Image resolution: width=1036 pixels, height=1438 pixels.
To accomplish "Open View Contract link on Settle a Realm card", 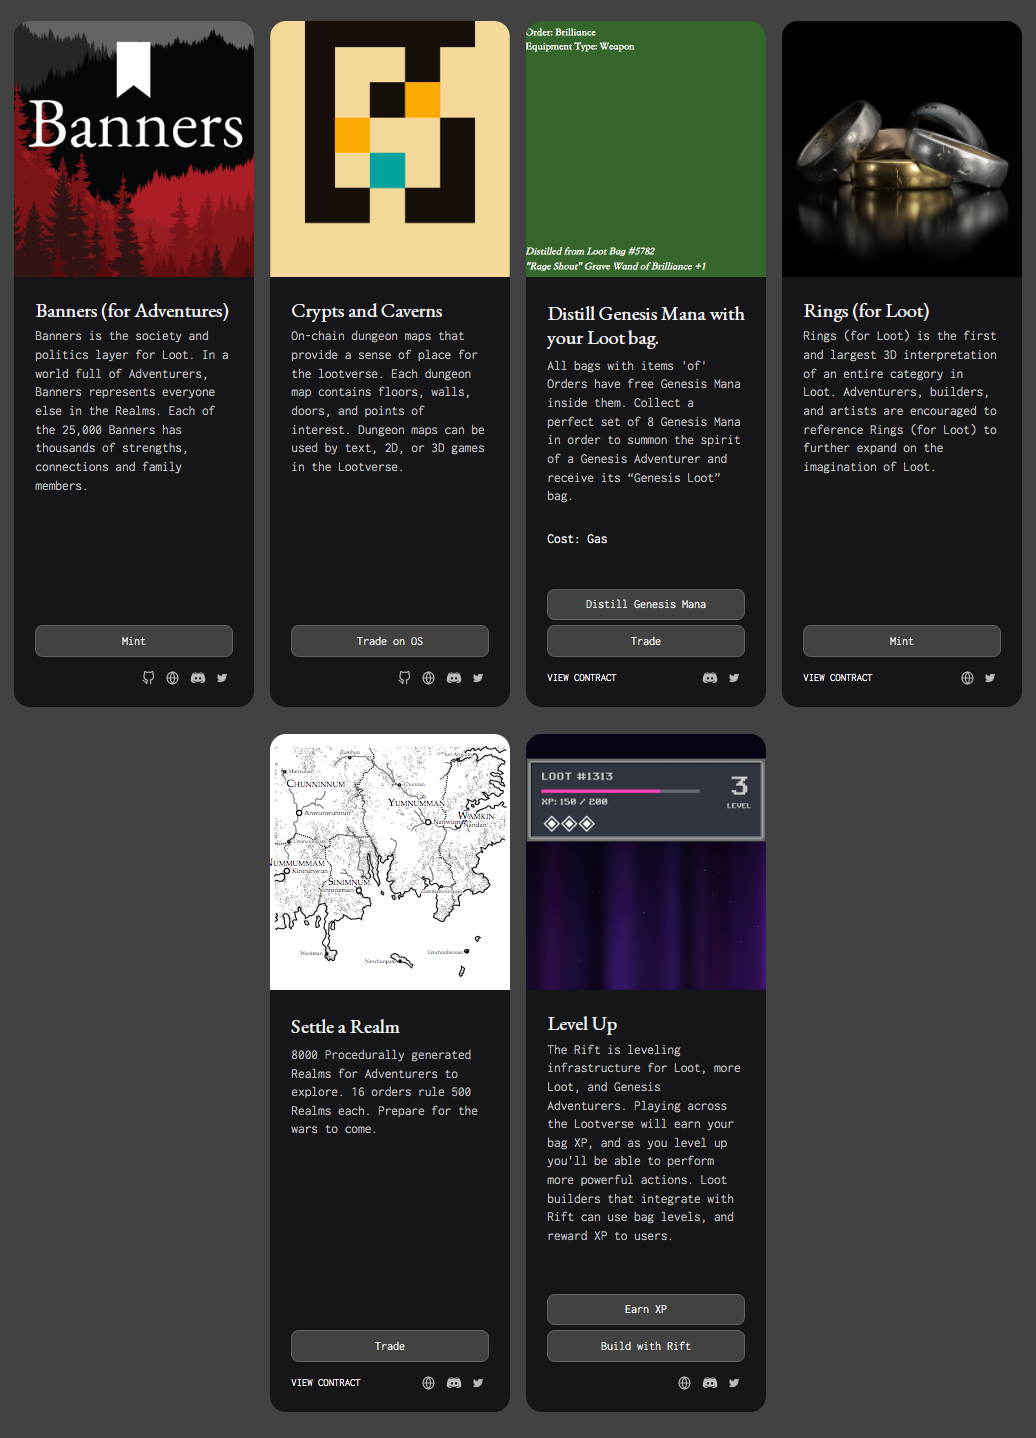I will coord(326,1383).
